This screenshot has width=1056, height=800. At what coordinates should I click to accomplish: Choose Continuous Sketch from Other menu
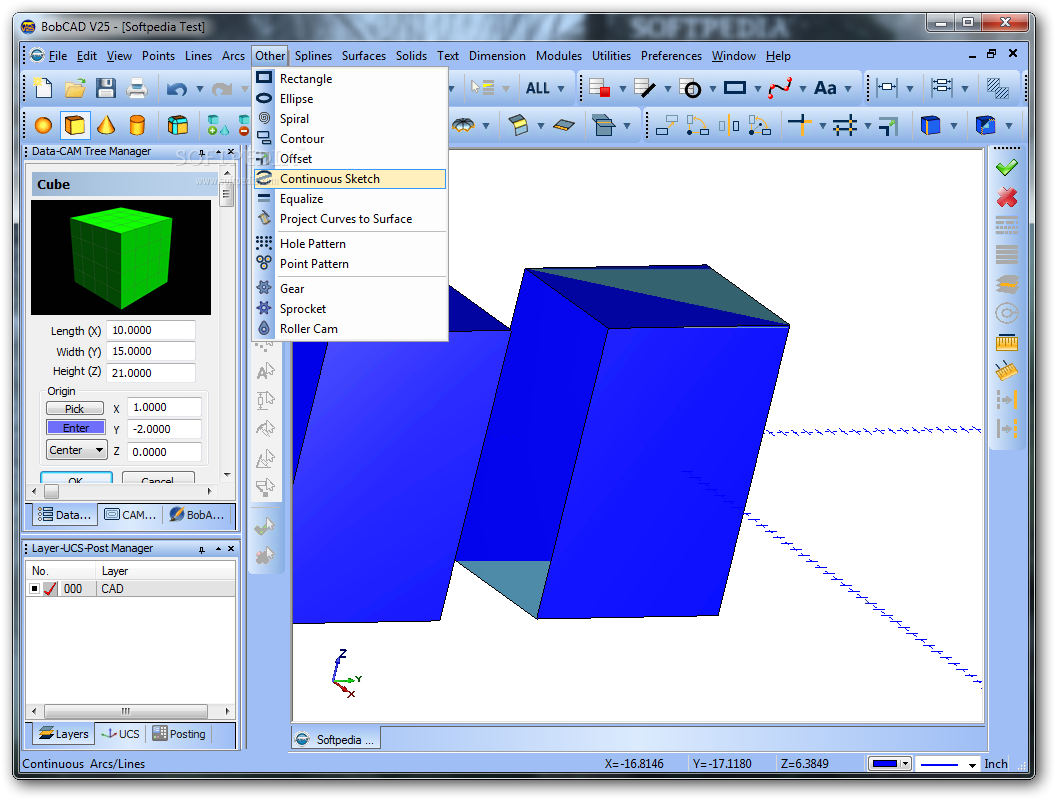click(x=350, y=178)
